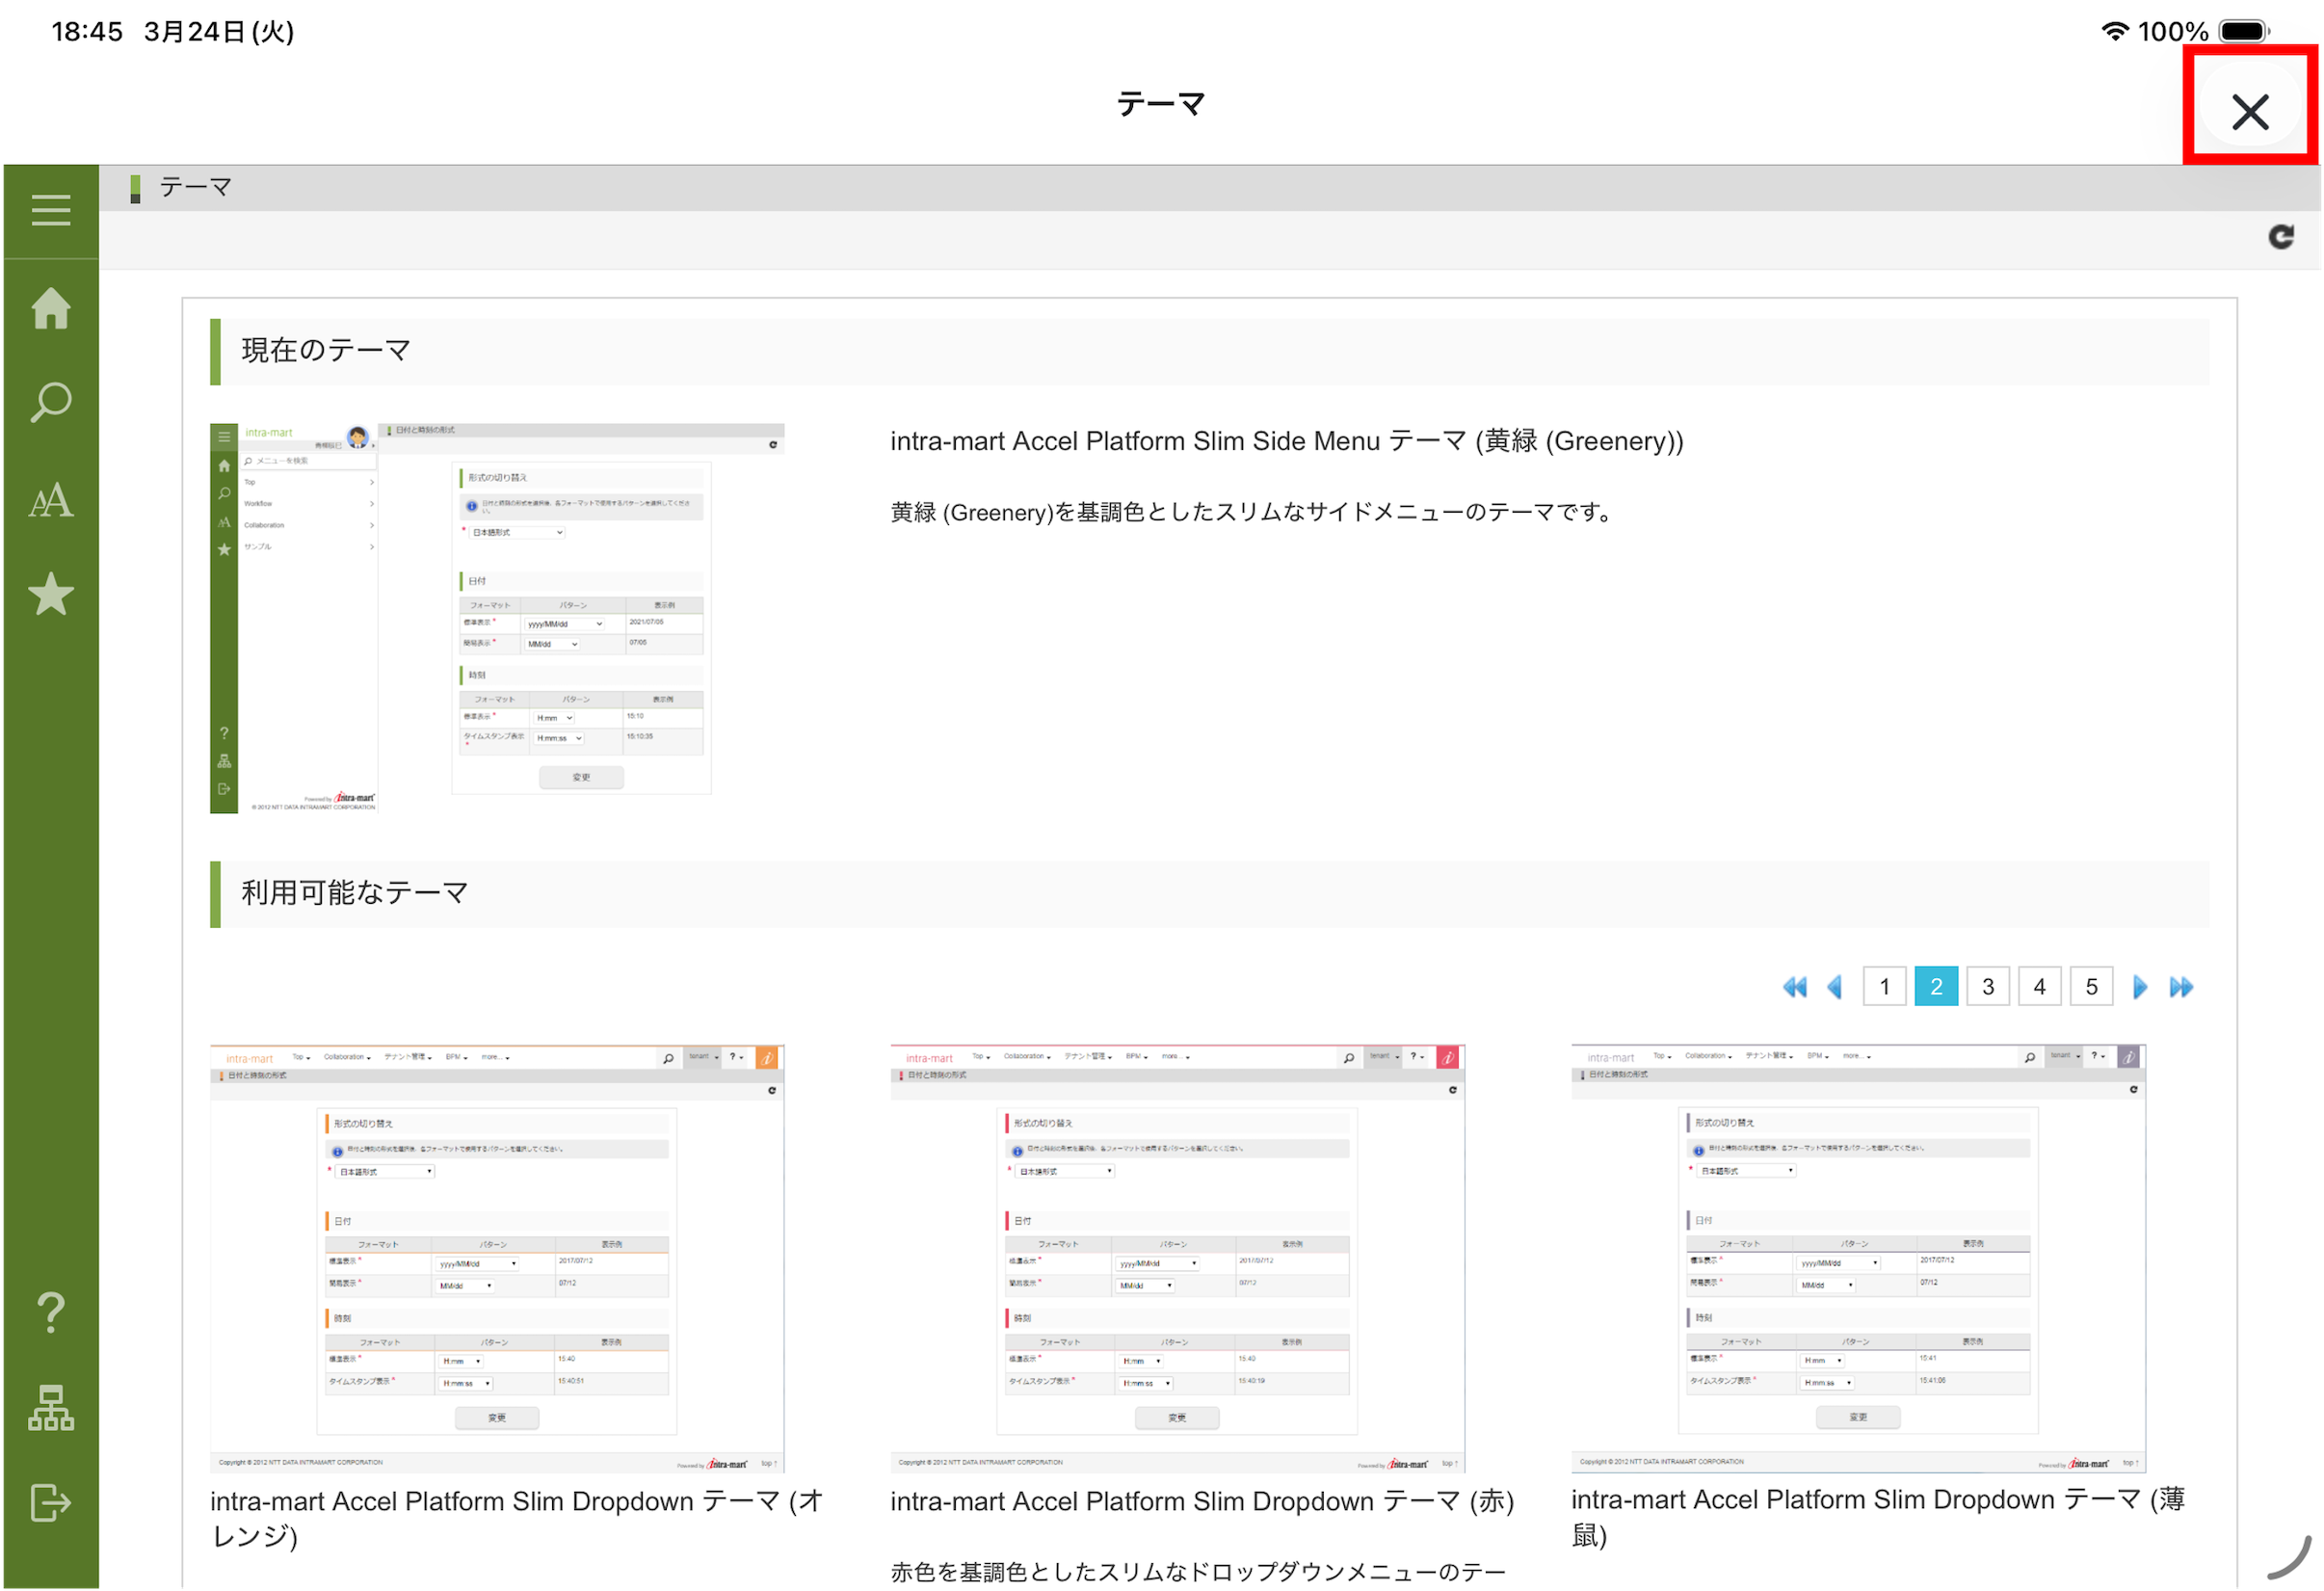Image resolution: width=2324 pixels, height=1591 pixels.
Task: Go to next page (right arrow)
Action: tap(2140, 988)
